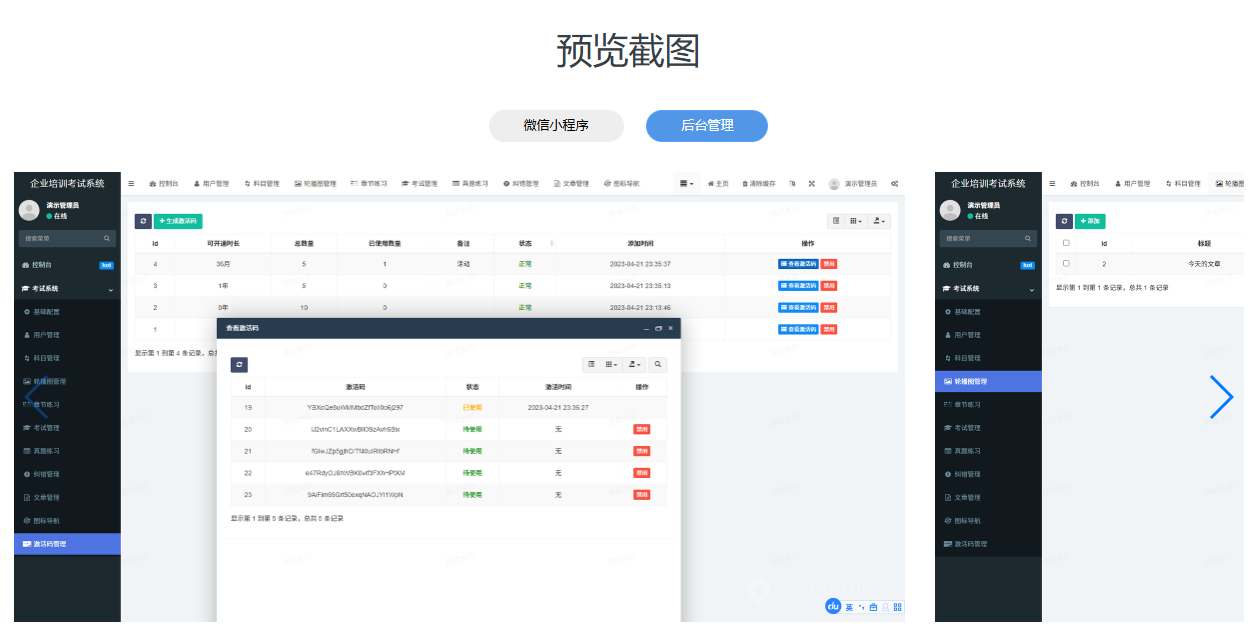Select 控制台 with its dashboard icon in the sidebar

tap(40, 263)
